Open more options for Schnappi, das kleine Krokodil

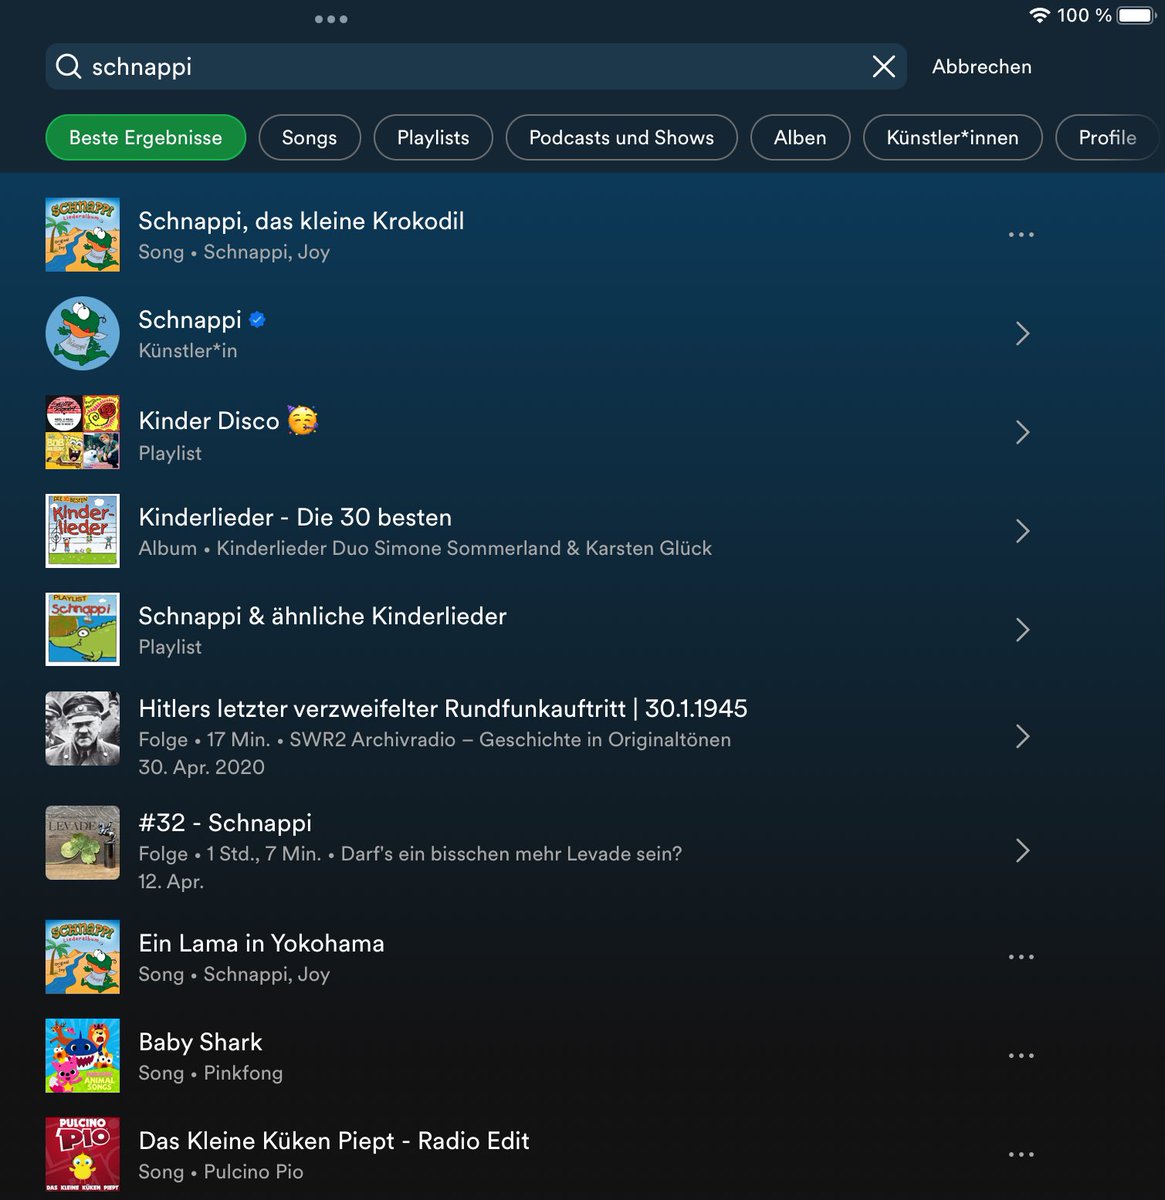pyautogui.click(x=1021, y=235)
